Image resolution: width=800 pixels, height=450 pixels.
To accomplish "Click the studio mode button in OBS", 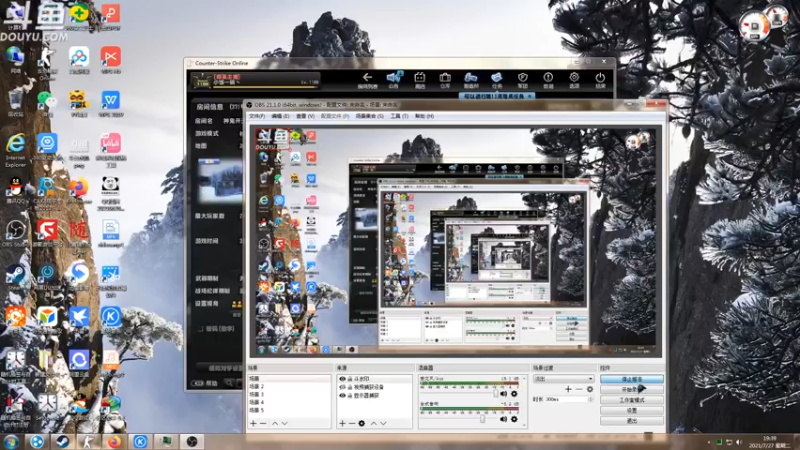I will click(632, 400).
